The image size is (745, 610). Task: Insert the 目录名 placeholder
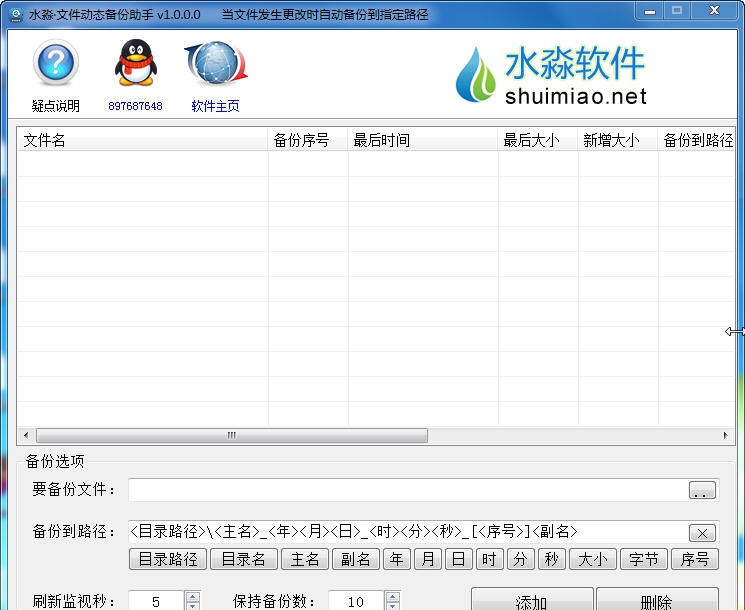coord(244,559)
